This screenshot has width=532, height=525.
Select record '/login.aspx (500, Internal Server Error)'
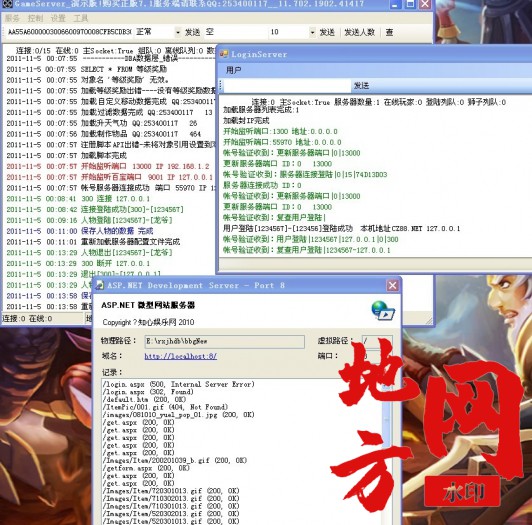(178, 384)
